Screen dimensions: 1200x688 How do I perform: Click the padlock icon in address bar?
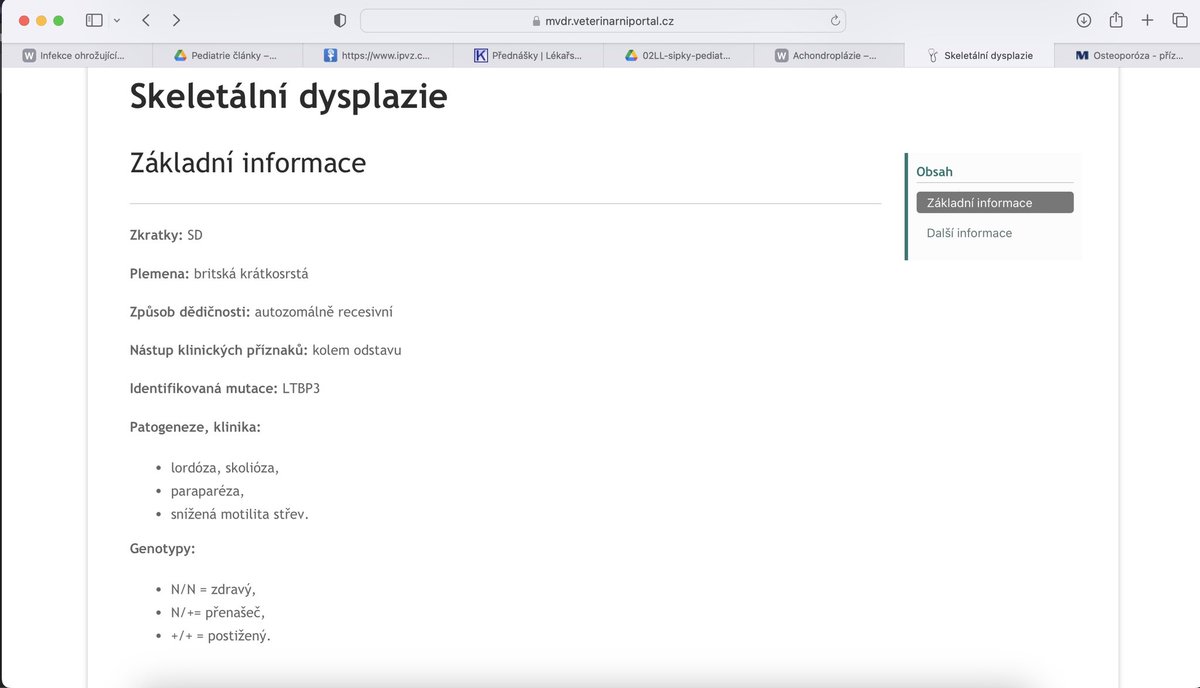(x=536, y=20)
